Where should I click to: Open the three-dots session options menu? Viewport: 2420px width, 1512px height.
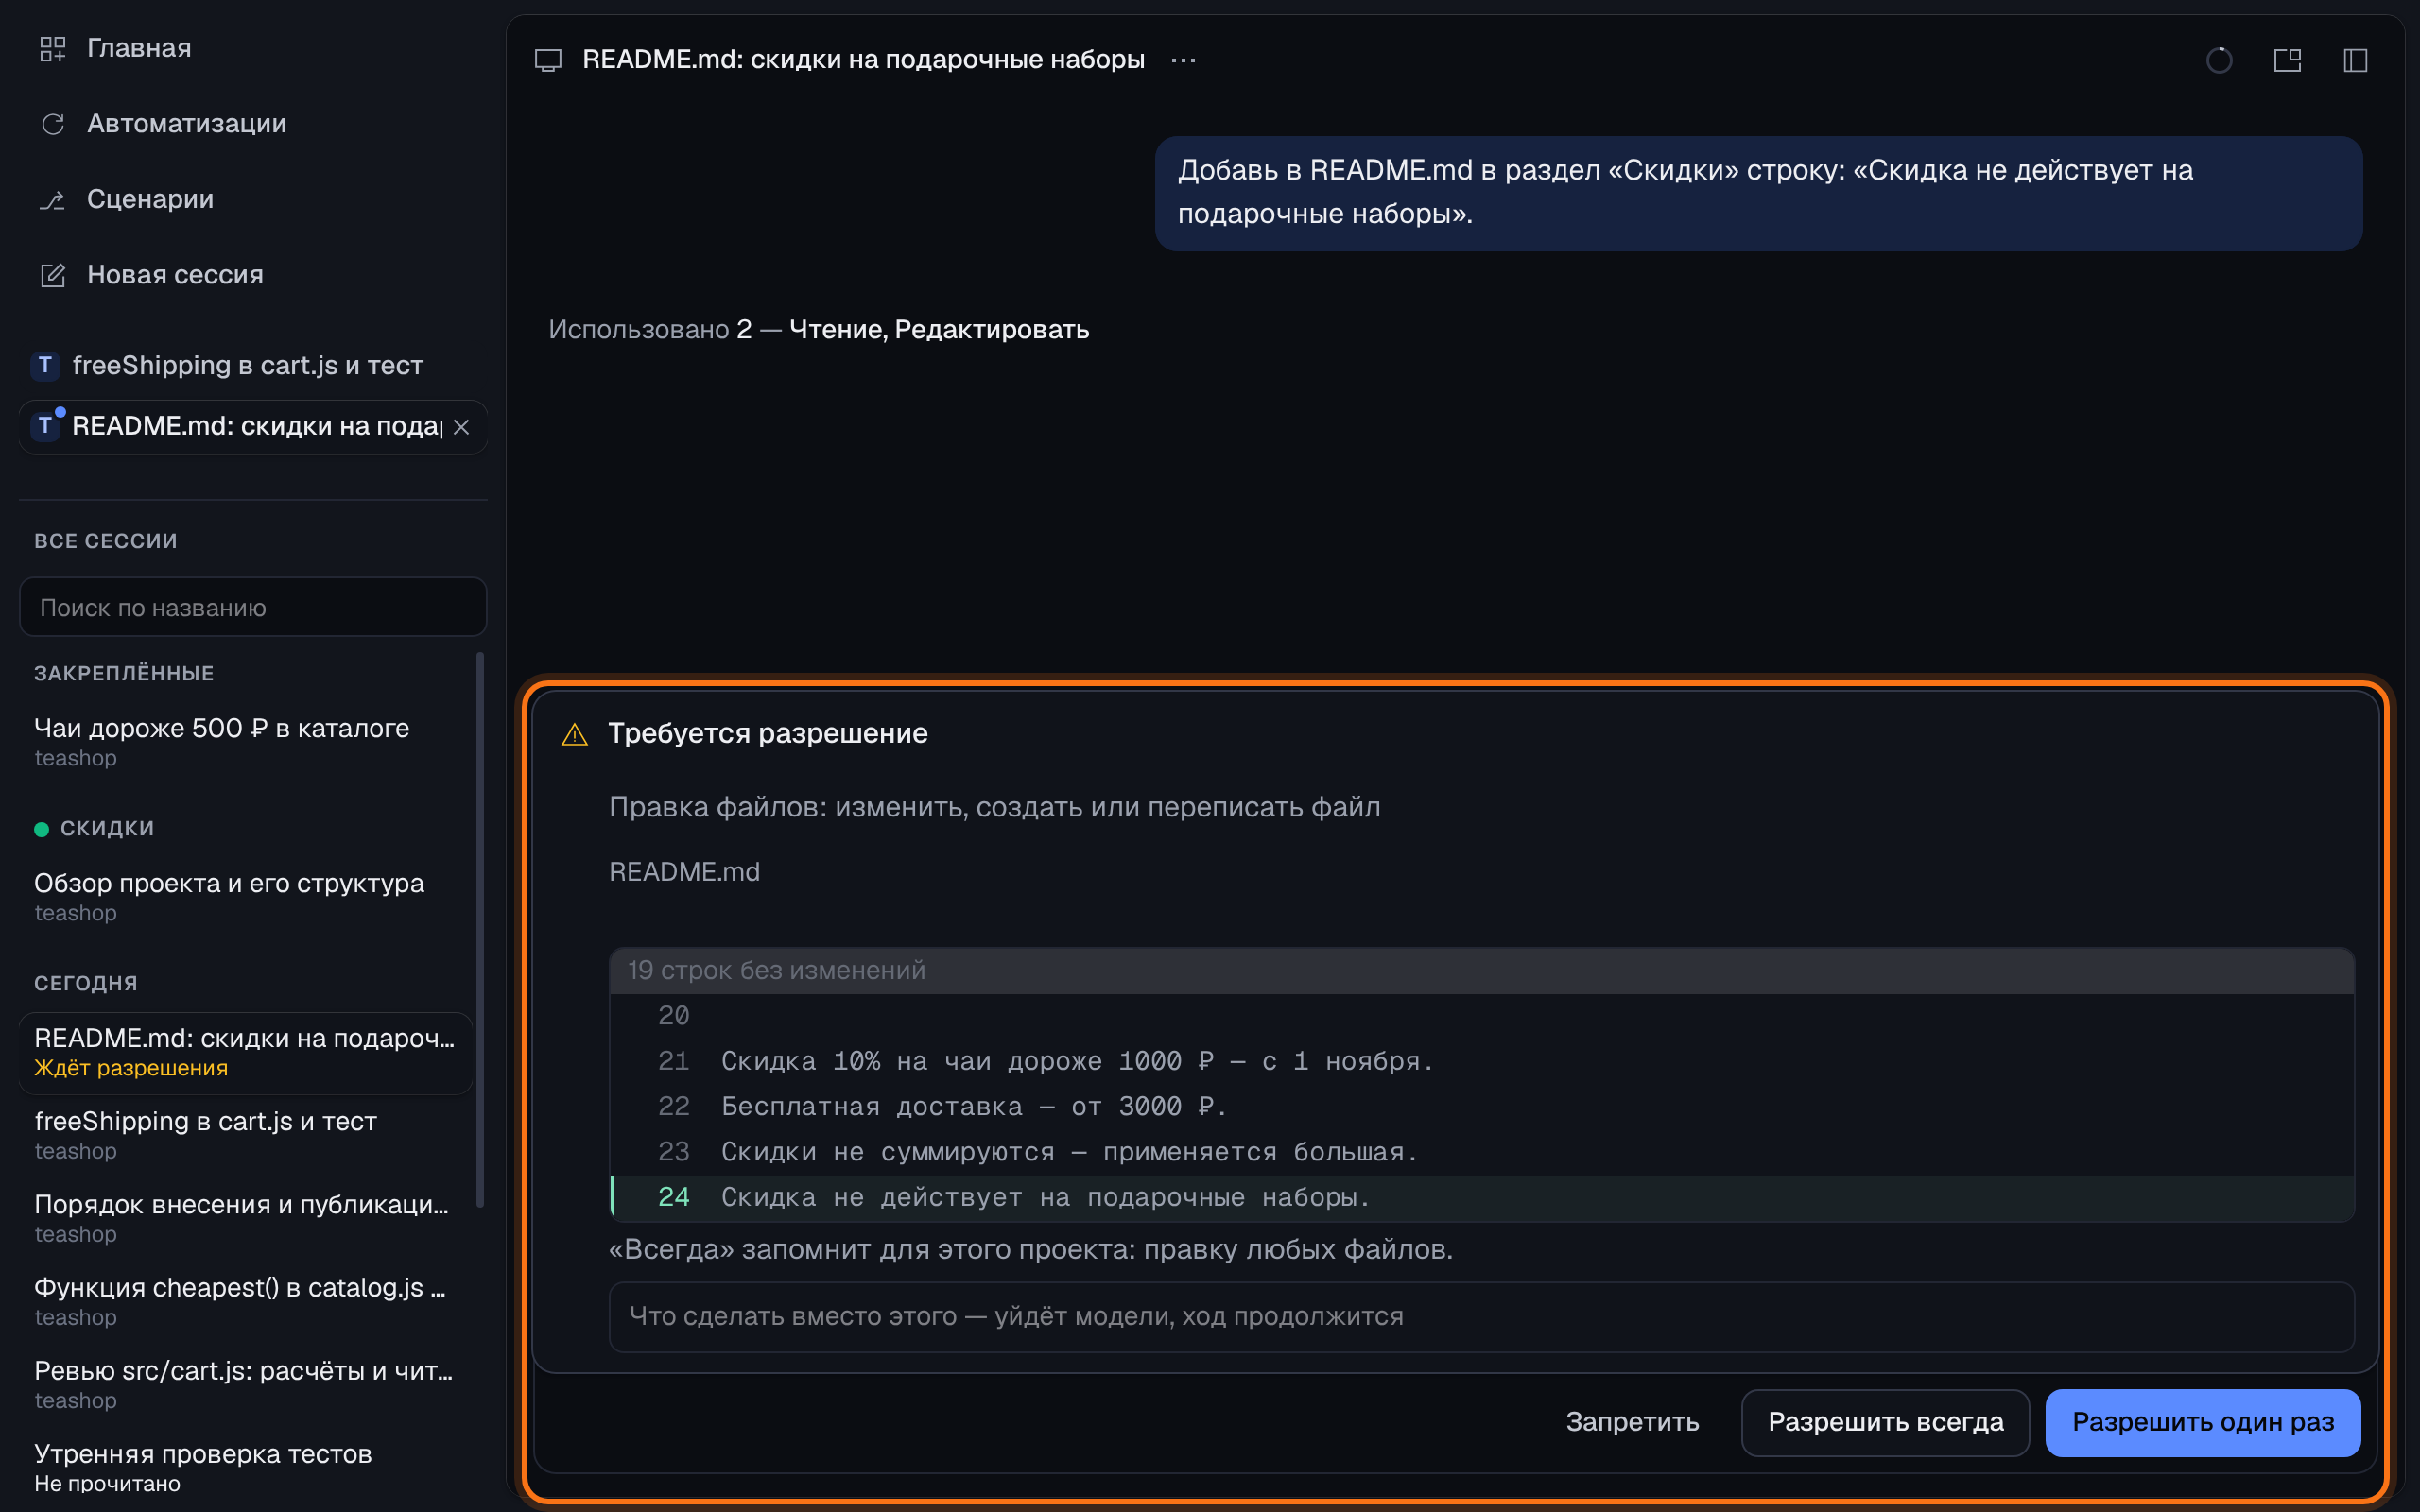tap(1183, 60)
